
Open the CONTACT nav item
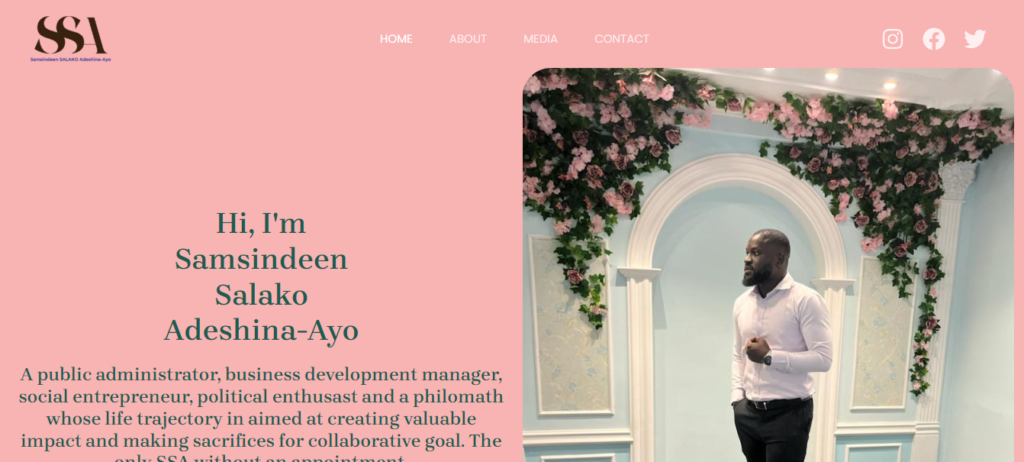[x=622, y=39]
